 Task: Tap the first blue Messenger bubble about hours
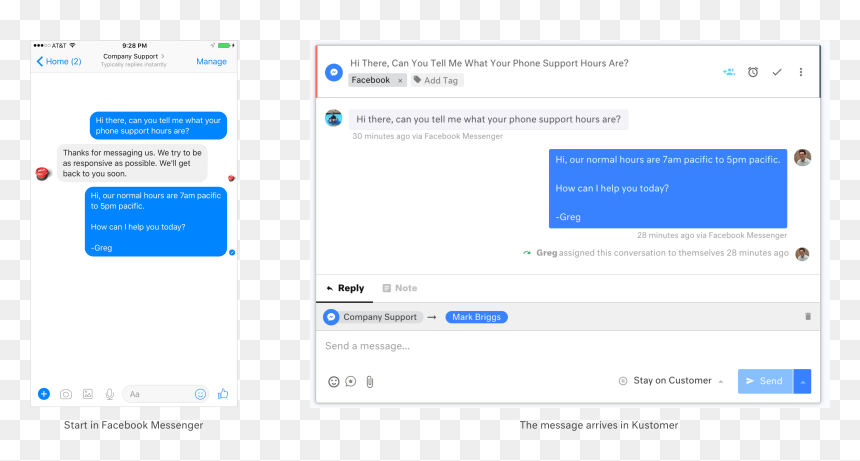(158, 126)
